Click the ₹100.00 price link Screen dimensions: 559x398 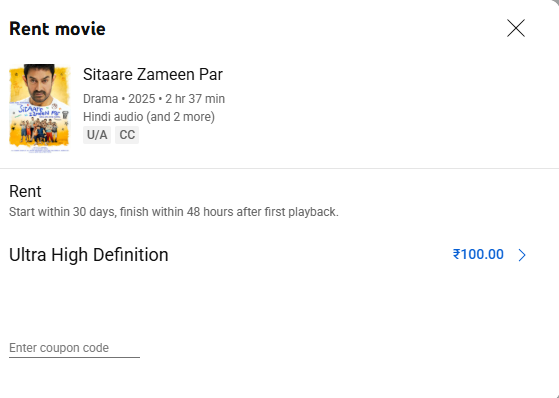pos(478,255)
